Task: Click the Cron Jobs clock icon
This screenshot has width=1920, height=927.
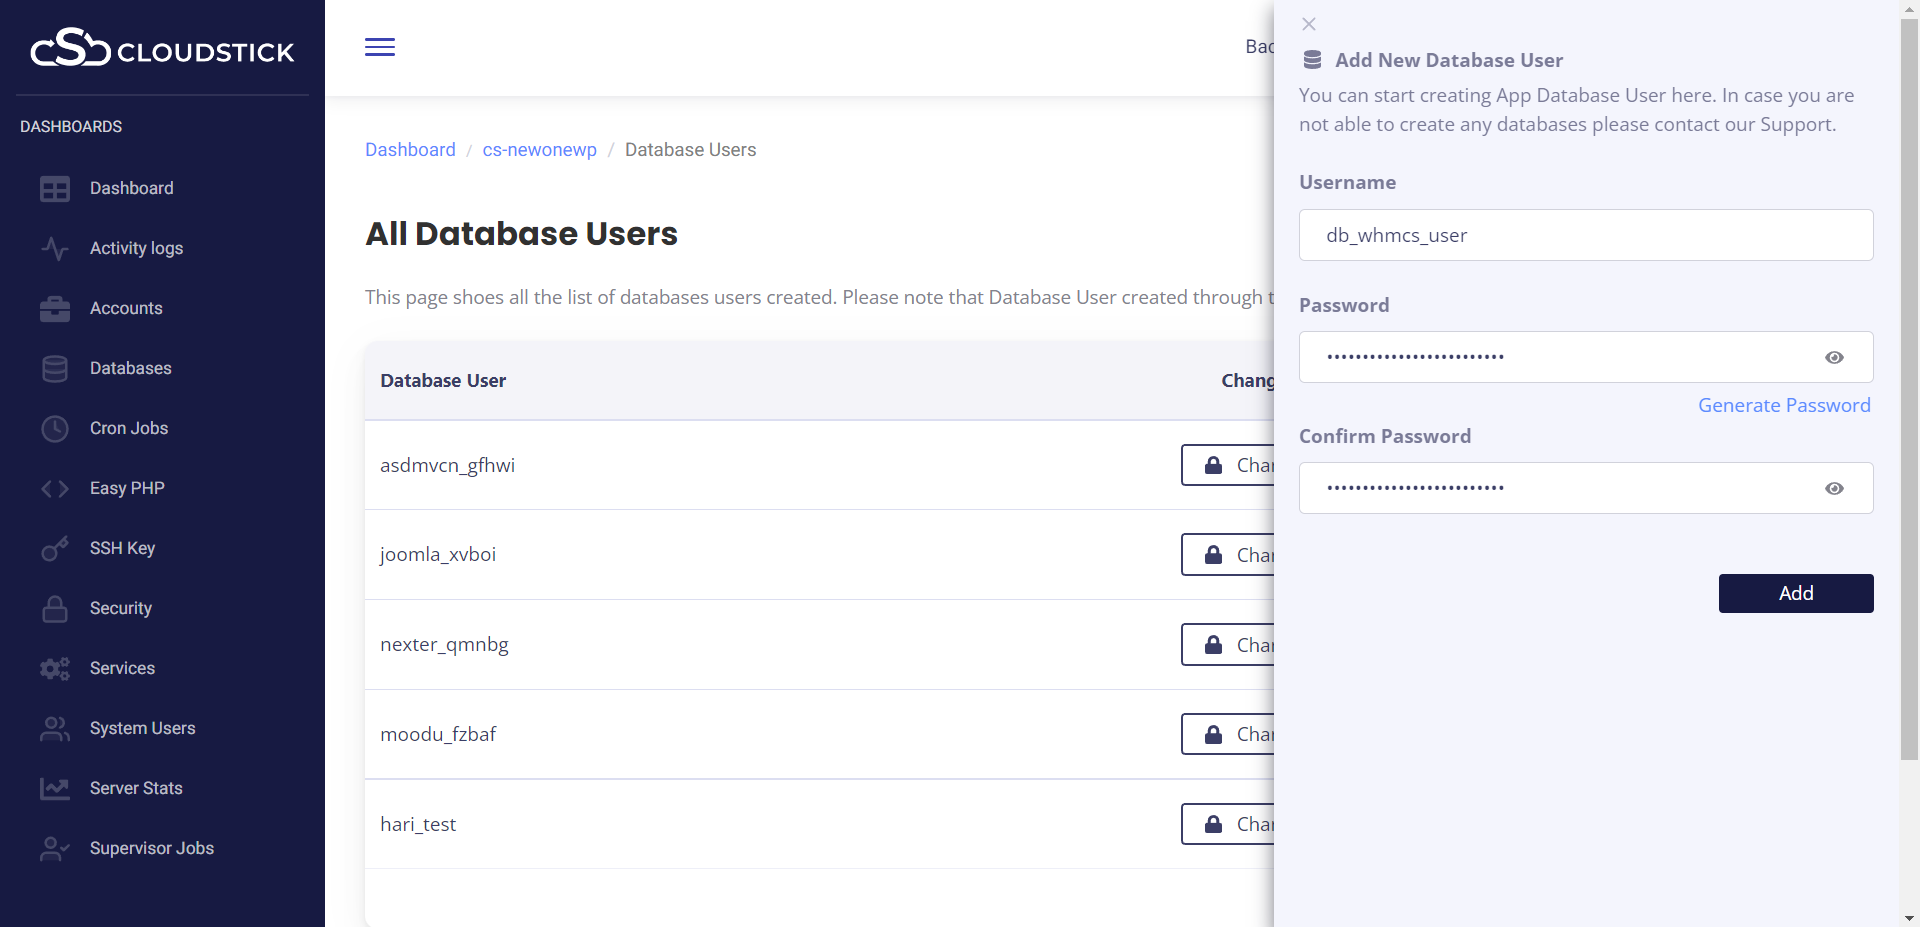Action: point(55,429)
